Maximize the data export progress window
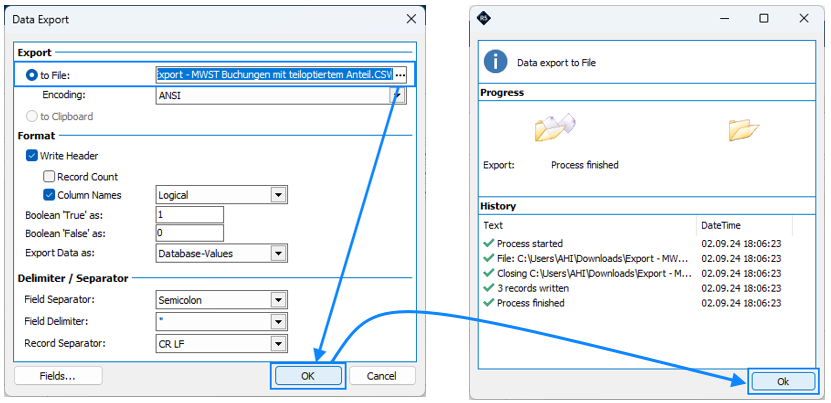Screen dimensions: 831x403 pyautogui.click(x=764, y=19)
